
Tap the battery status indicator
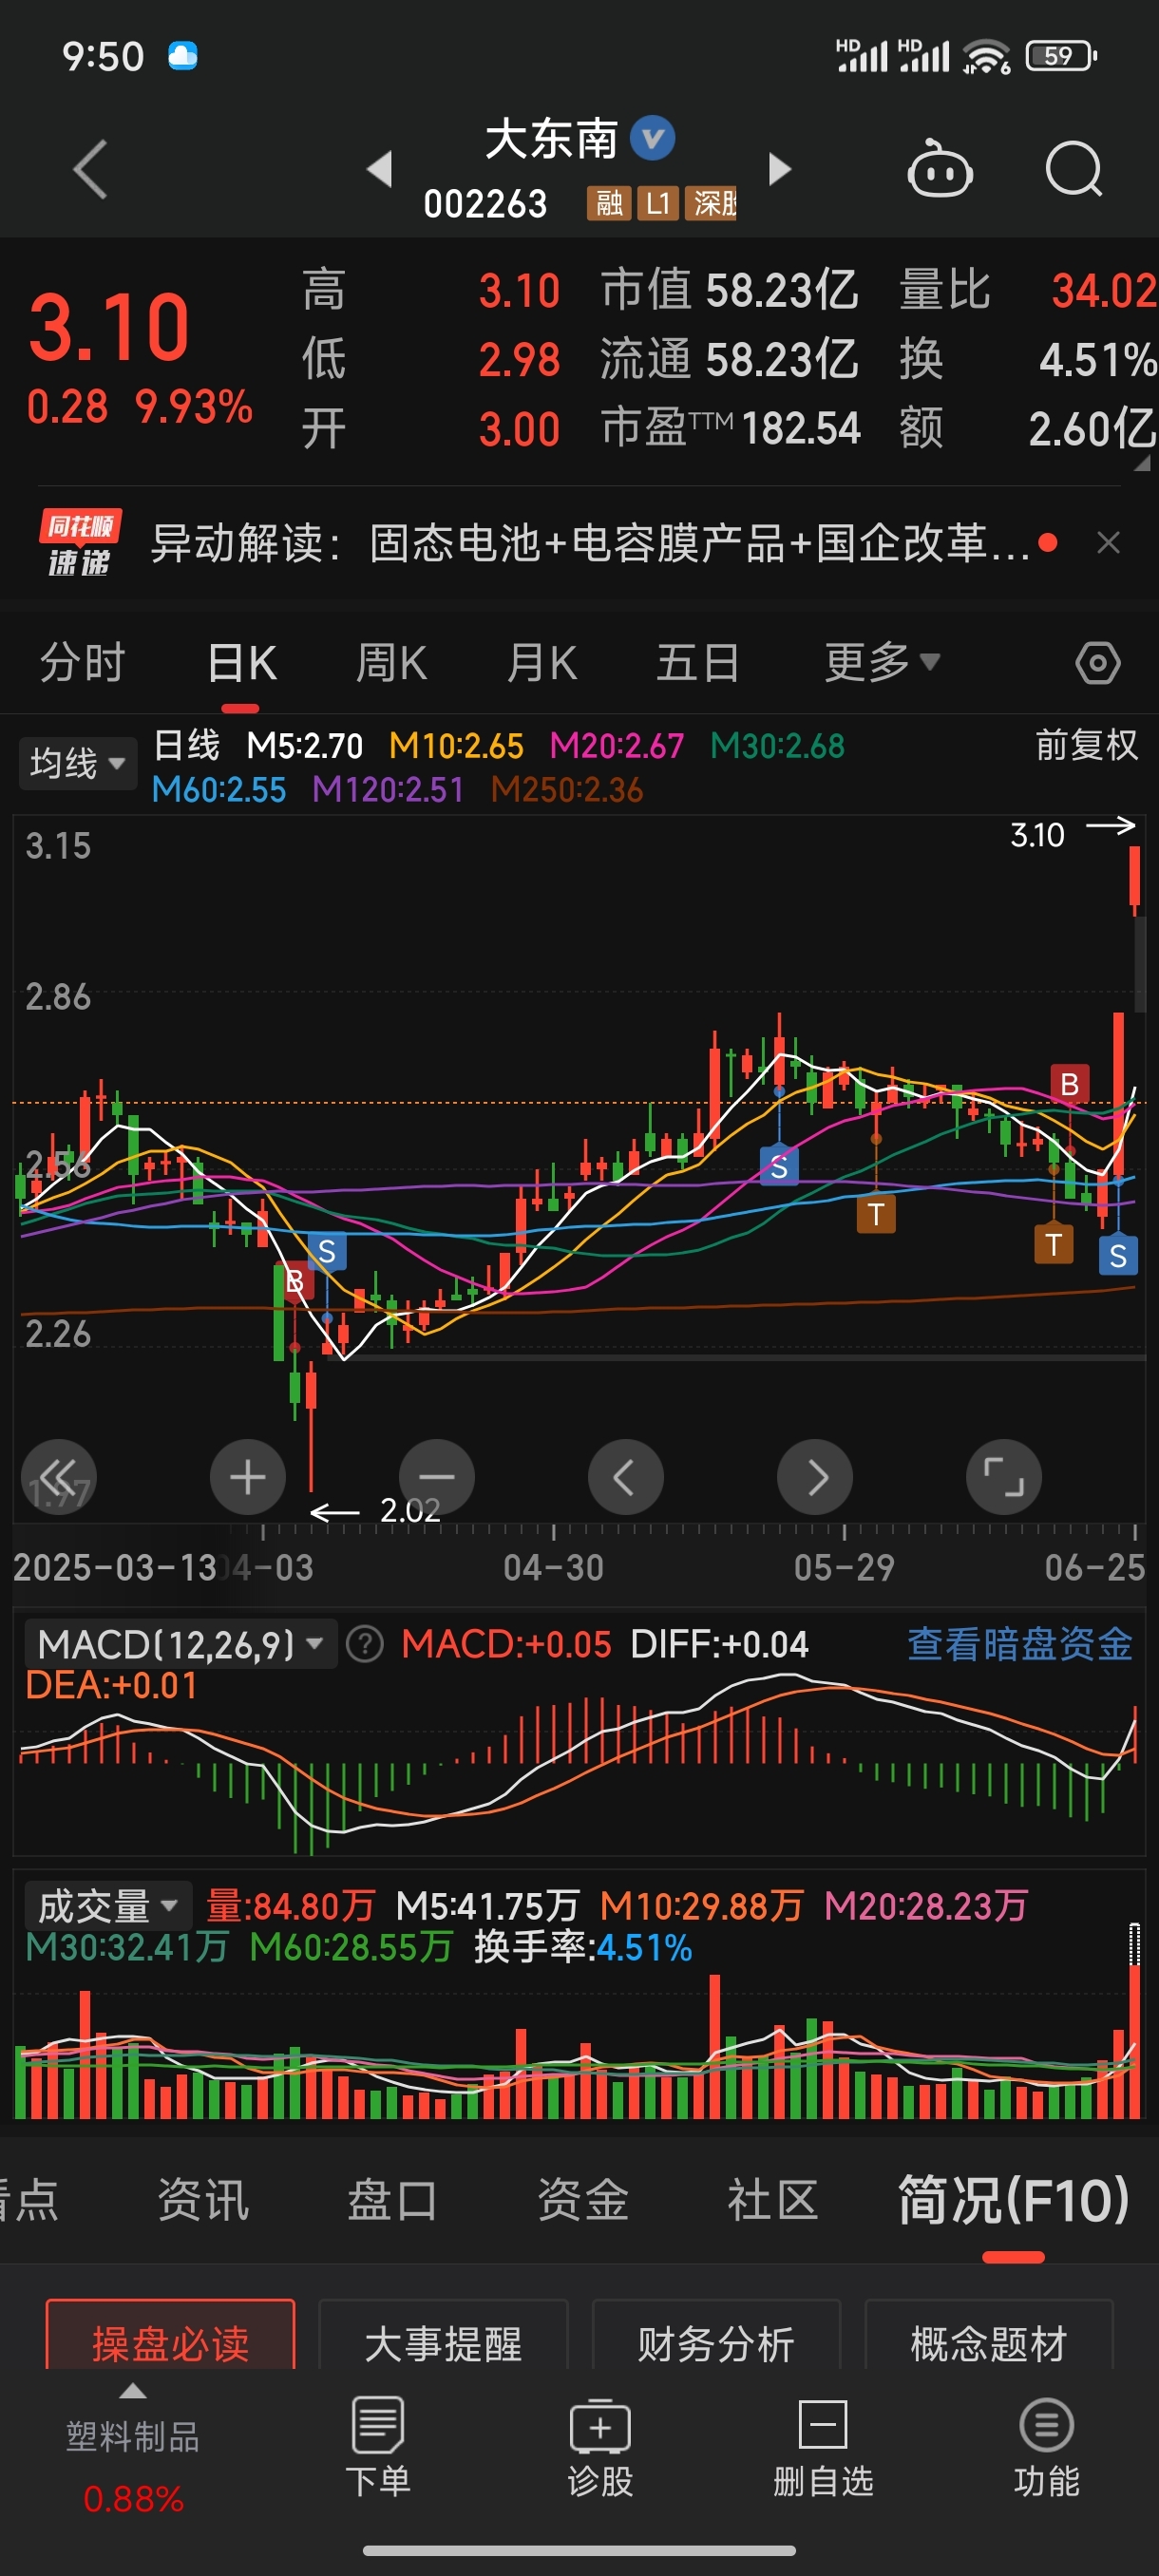point(1061,56)
